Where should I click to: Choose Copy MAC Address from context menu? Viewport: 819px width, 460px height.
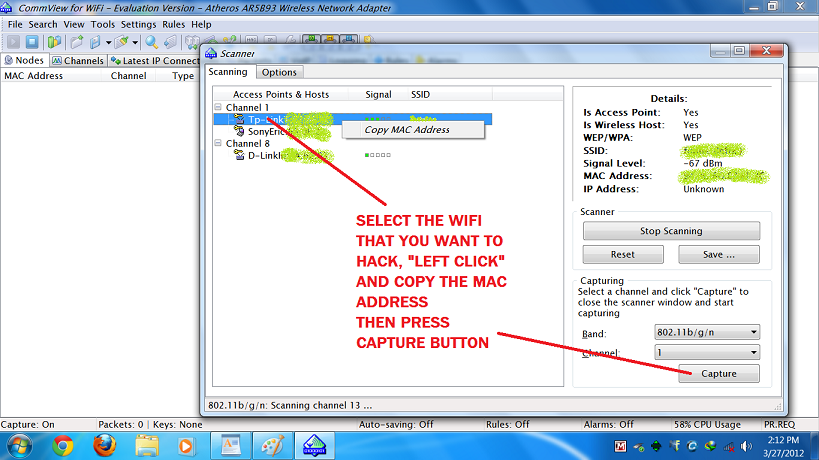tap(413, 129)
